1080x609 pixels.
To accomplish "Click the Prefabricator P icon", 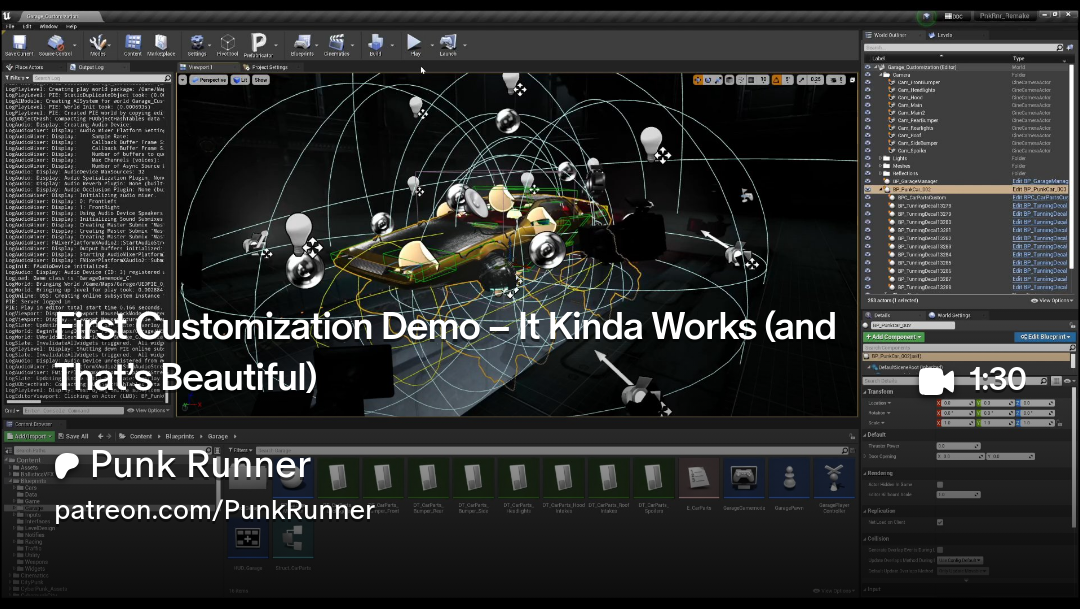I will 258,43.
